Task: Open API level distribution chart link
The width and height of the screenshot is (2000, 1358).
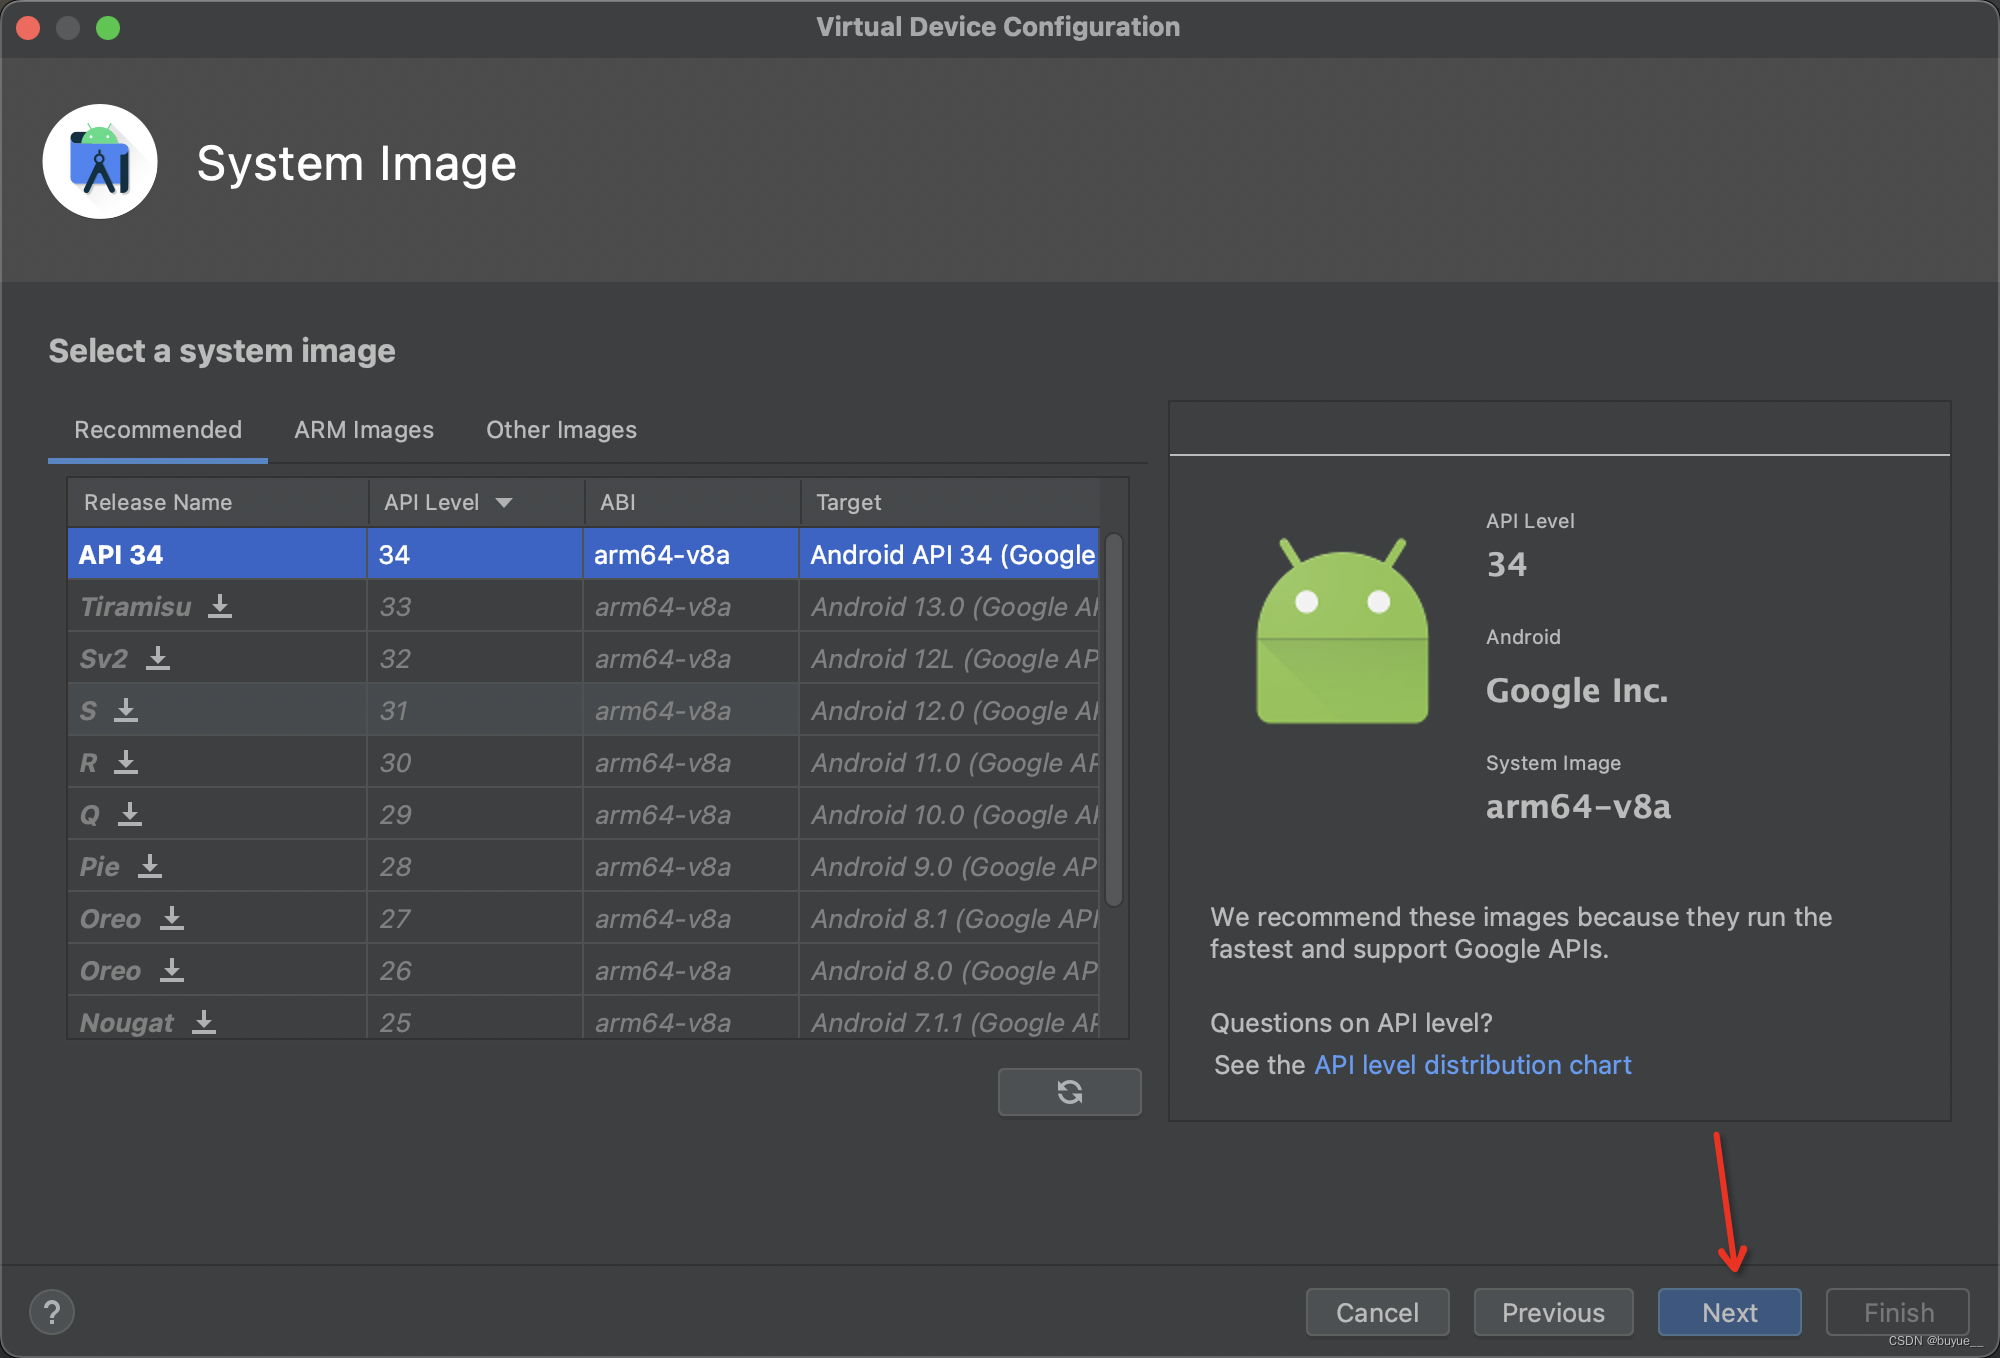Action: click(x=1472, y=1065)
